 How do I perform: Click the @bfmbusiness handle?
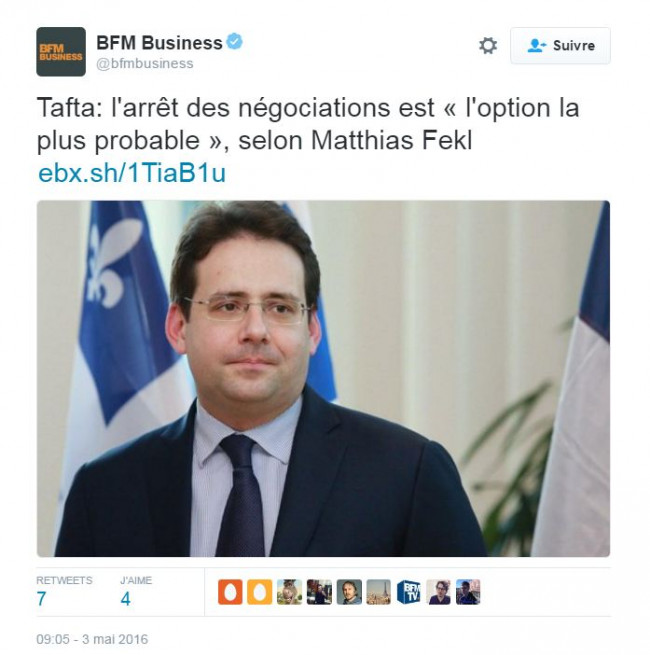click(145, 63)
